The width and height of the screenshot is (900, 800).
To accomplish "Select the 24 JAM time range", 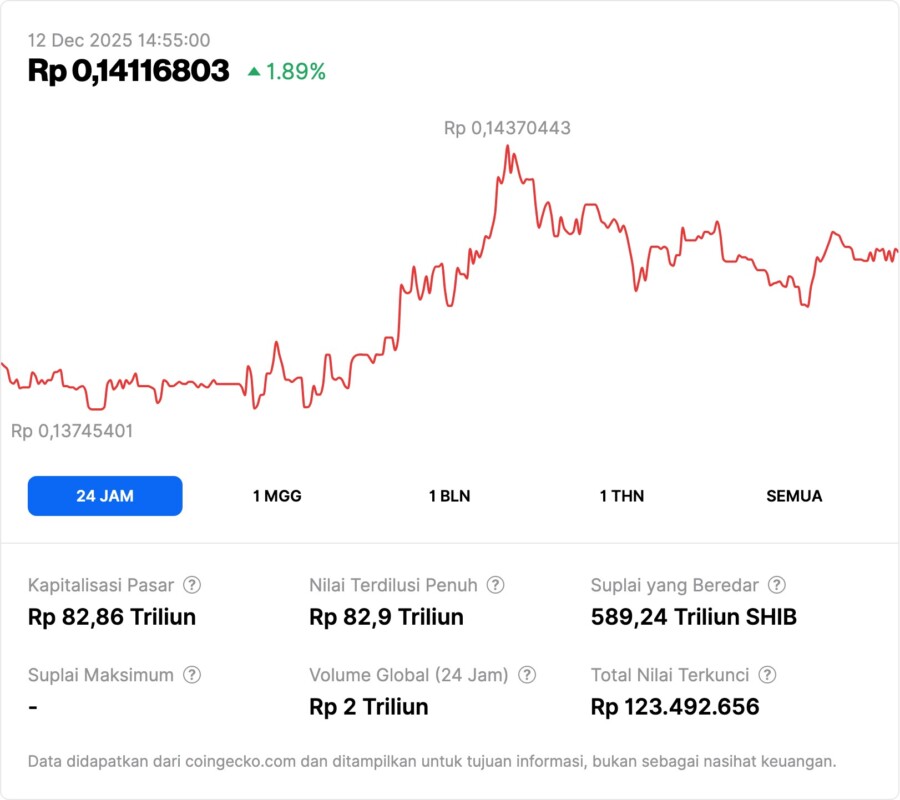I will [x=105, y=496].
